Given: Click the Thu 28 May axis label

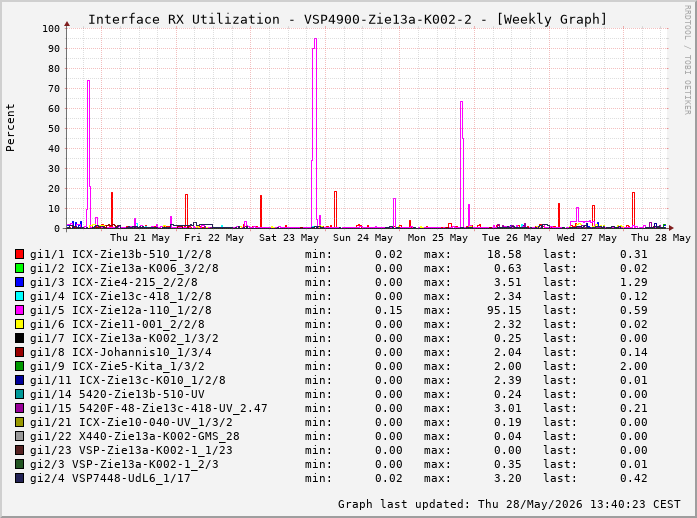Looking at the screenshot, I should pos(661,238).
